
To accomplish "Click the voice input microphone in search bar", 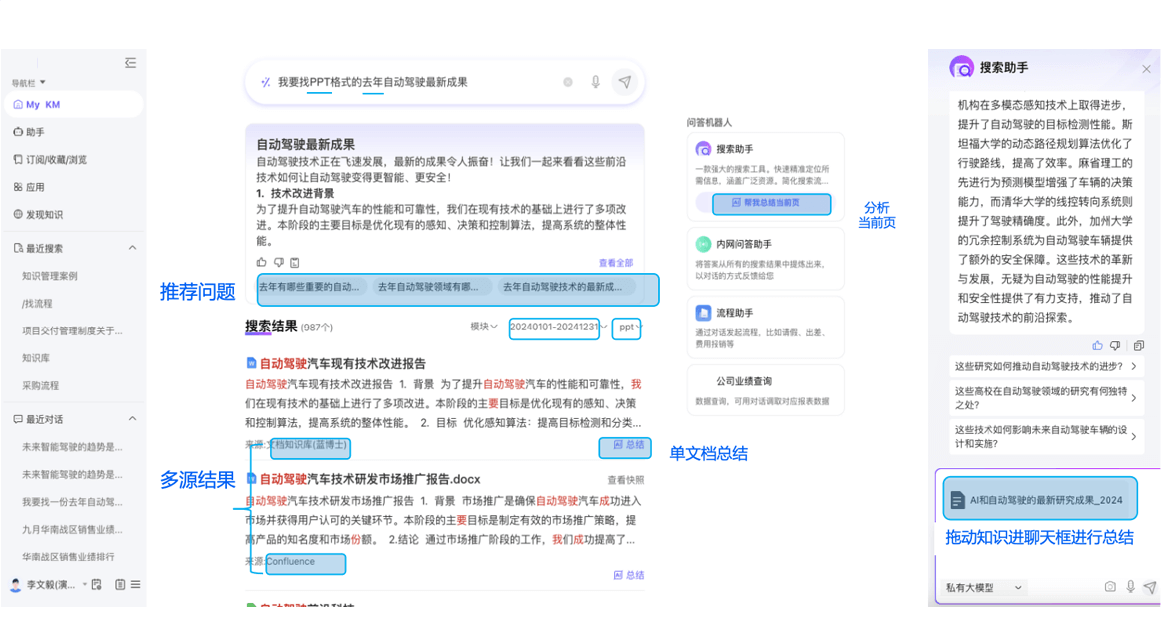I will coord(595,82).
